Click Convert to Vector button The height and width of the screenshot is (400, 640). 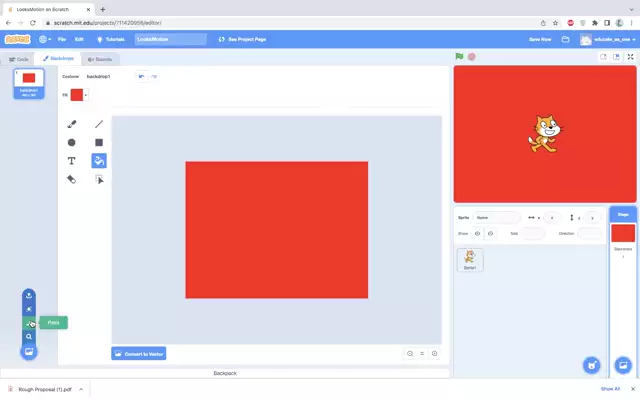[139, 354]
